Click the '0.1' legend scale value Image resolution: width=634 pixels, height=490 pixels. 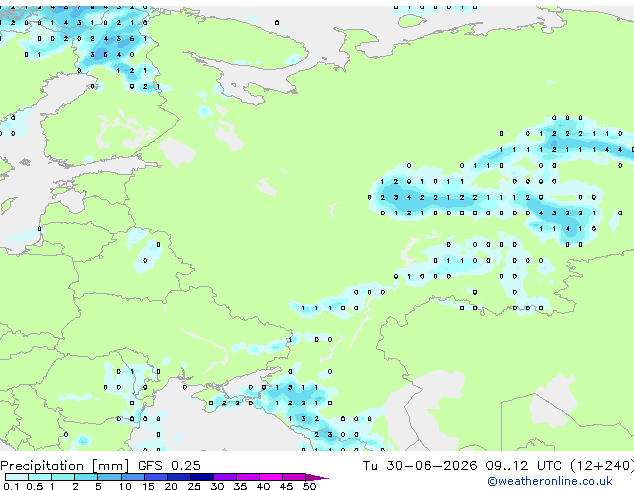coord(12,486)
